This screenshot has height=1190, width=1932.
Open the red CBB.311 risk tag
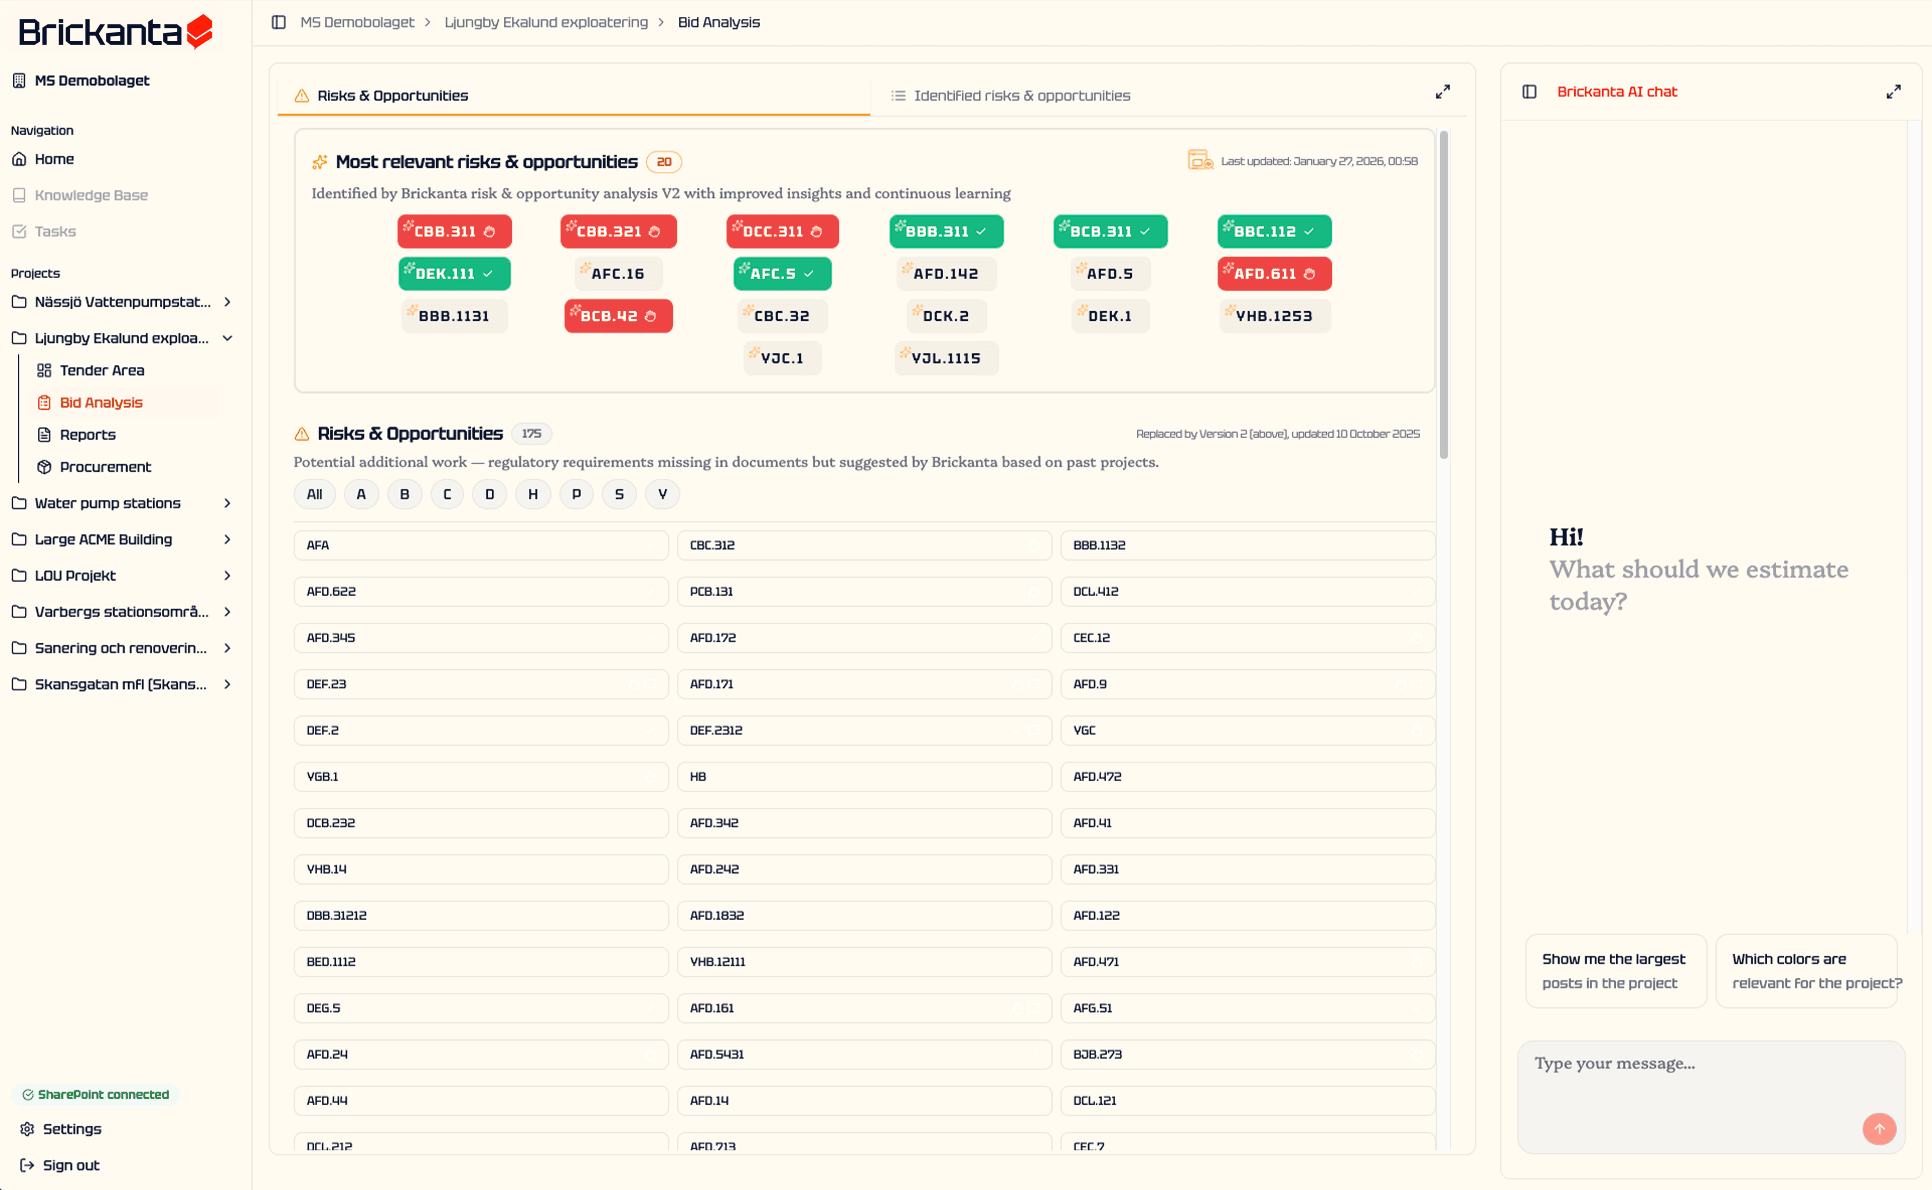tap(454, 231)
